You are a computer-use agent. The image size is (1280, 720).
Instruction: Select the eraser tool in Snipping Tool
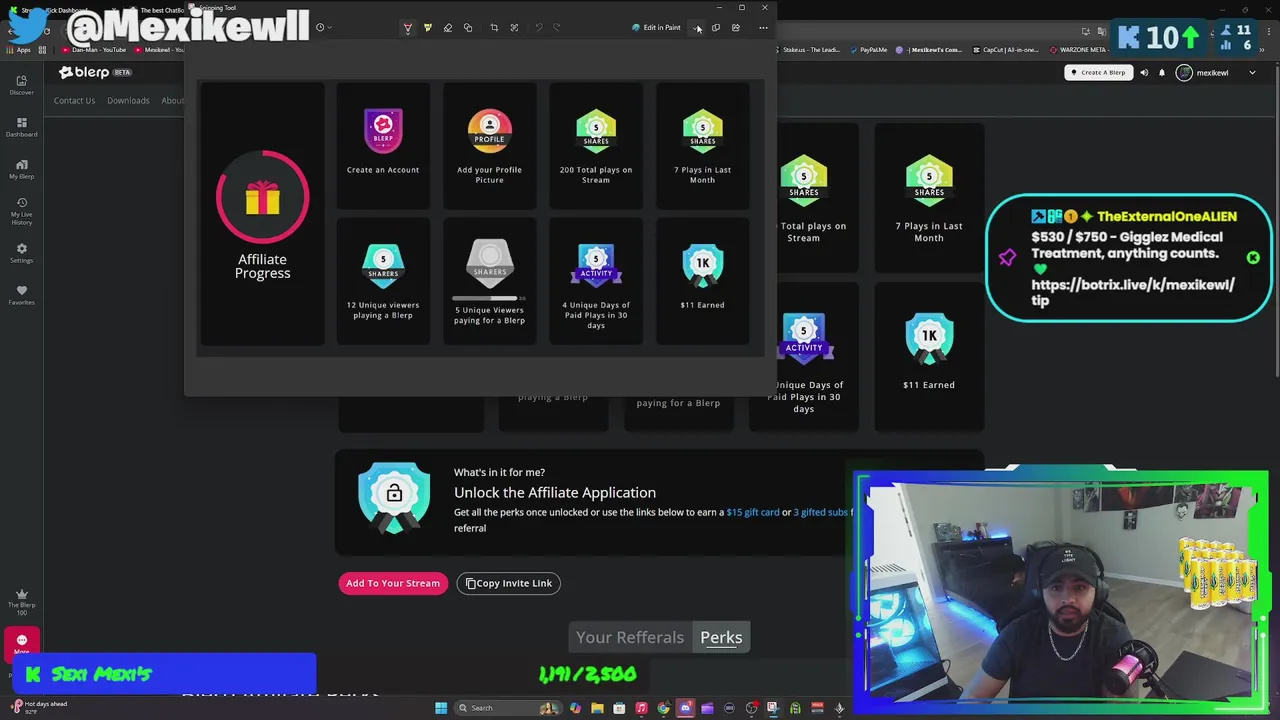[447, 28]
